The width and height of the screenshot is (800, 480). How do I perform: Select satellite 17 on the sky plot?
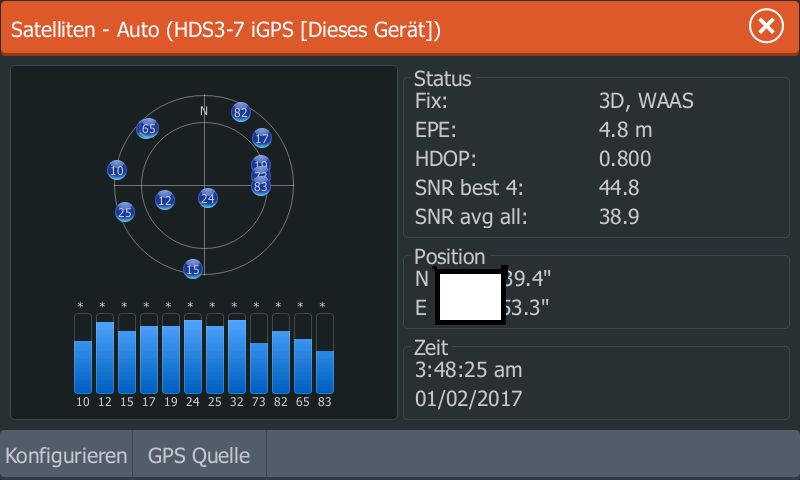262,138
